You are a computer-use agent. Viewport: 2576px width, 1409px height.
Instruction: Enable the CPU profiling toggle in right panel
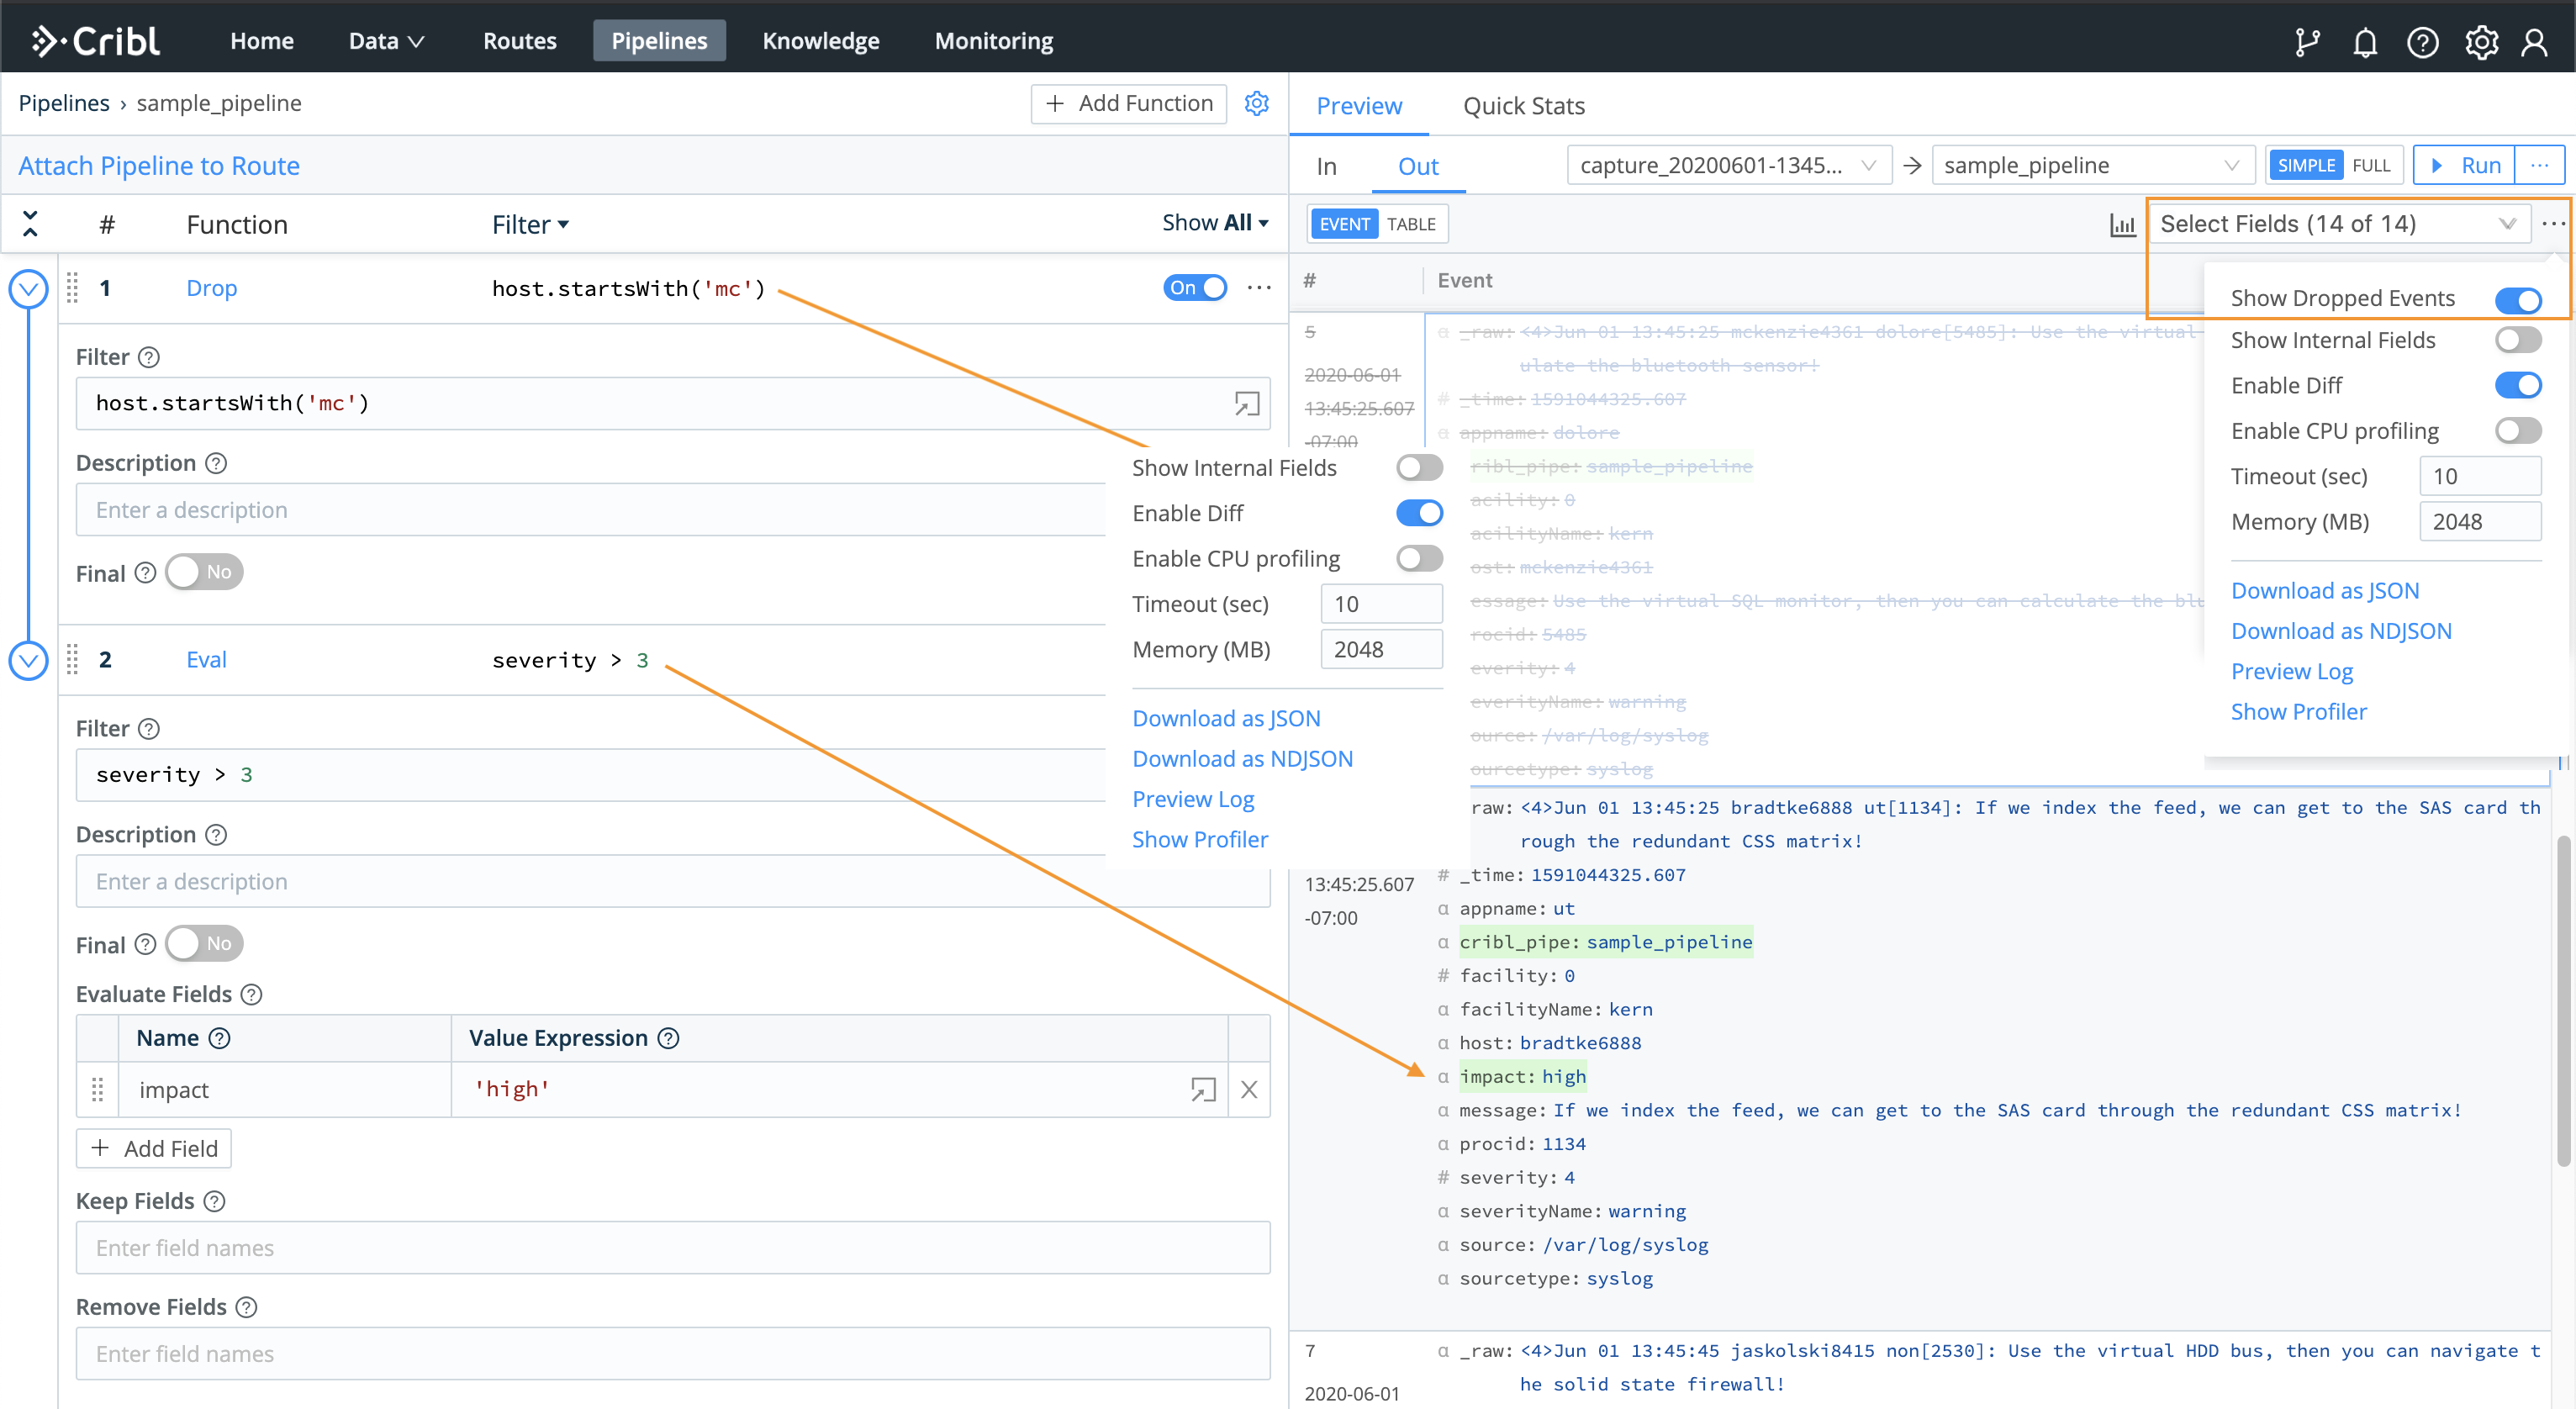click(x=2517, y=430)
